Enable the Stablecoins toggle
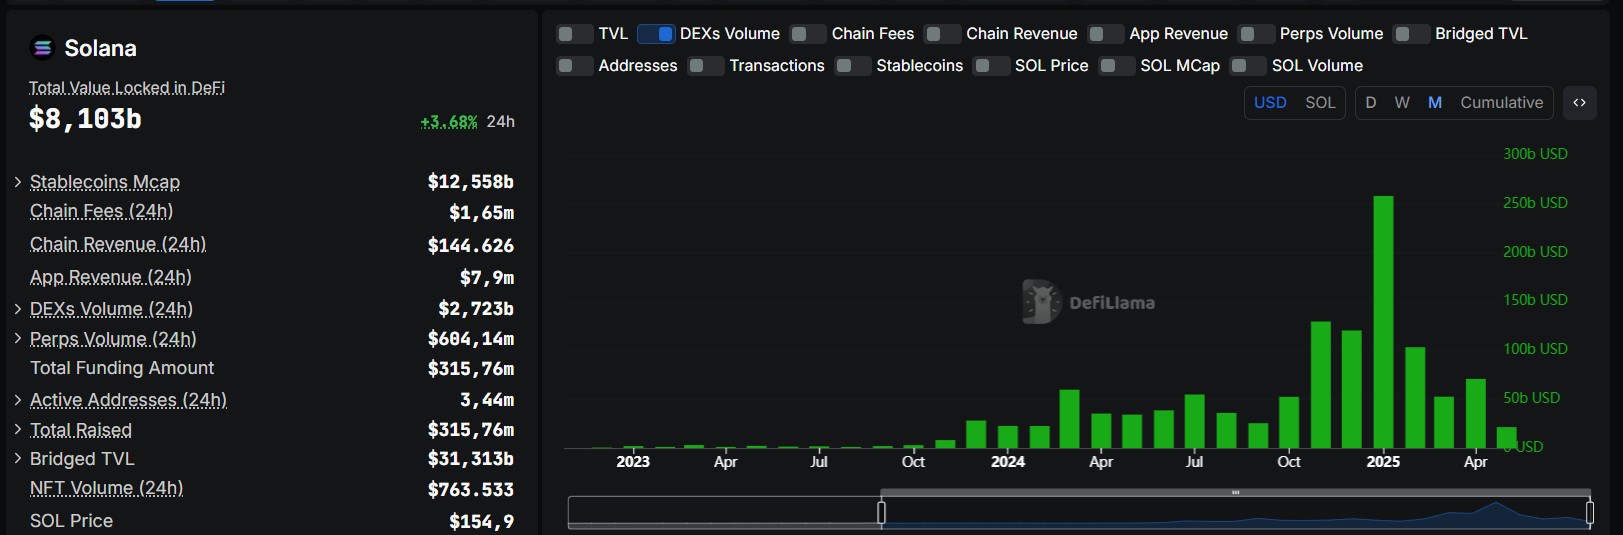 pos(853,66)
